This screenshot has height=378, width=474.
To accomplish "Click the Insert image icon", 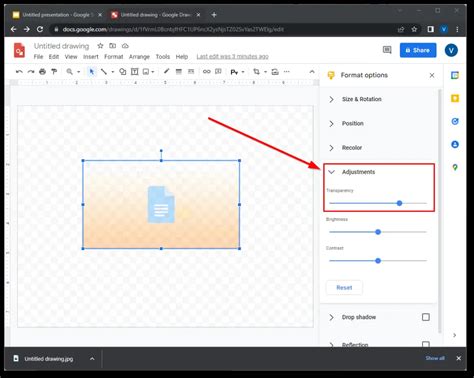I will (146, 72).
